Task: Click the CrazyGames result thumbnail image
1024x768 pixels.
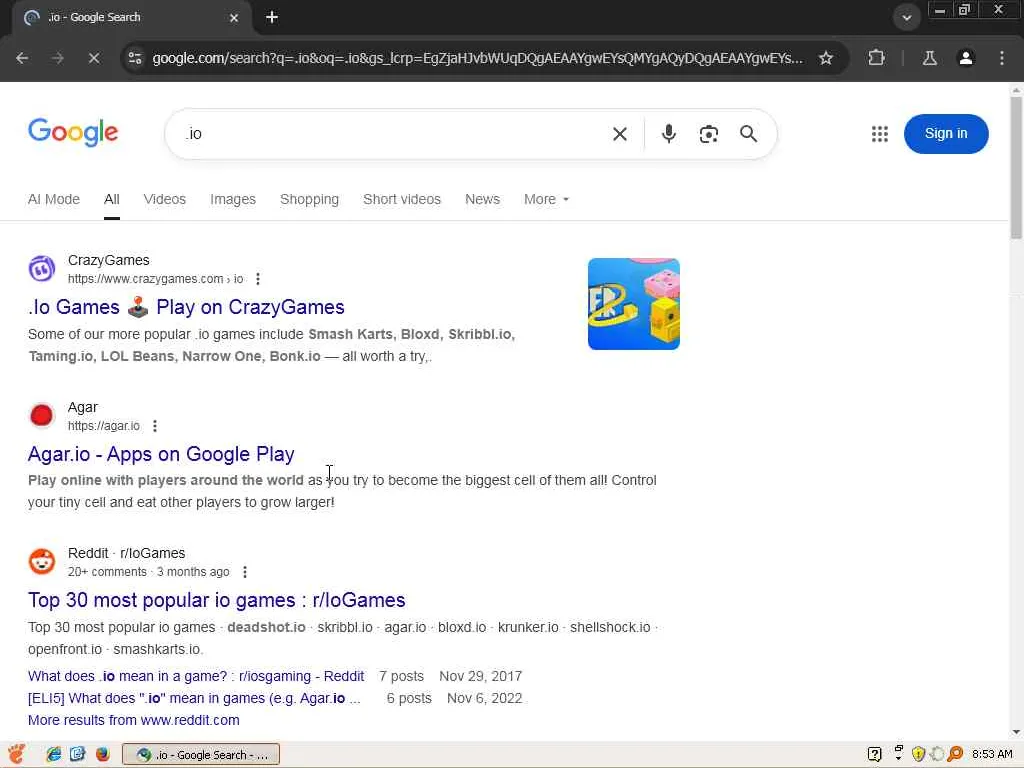Action: coord(633,304)
